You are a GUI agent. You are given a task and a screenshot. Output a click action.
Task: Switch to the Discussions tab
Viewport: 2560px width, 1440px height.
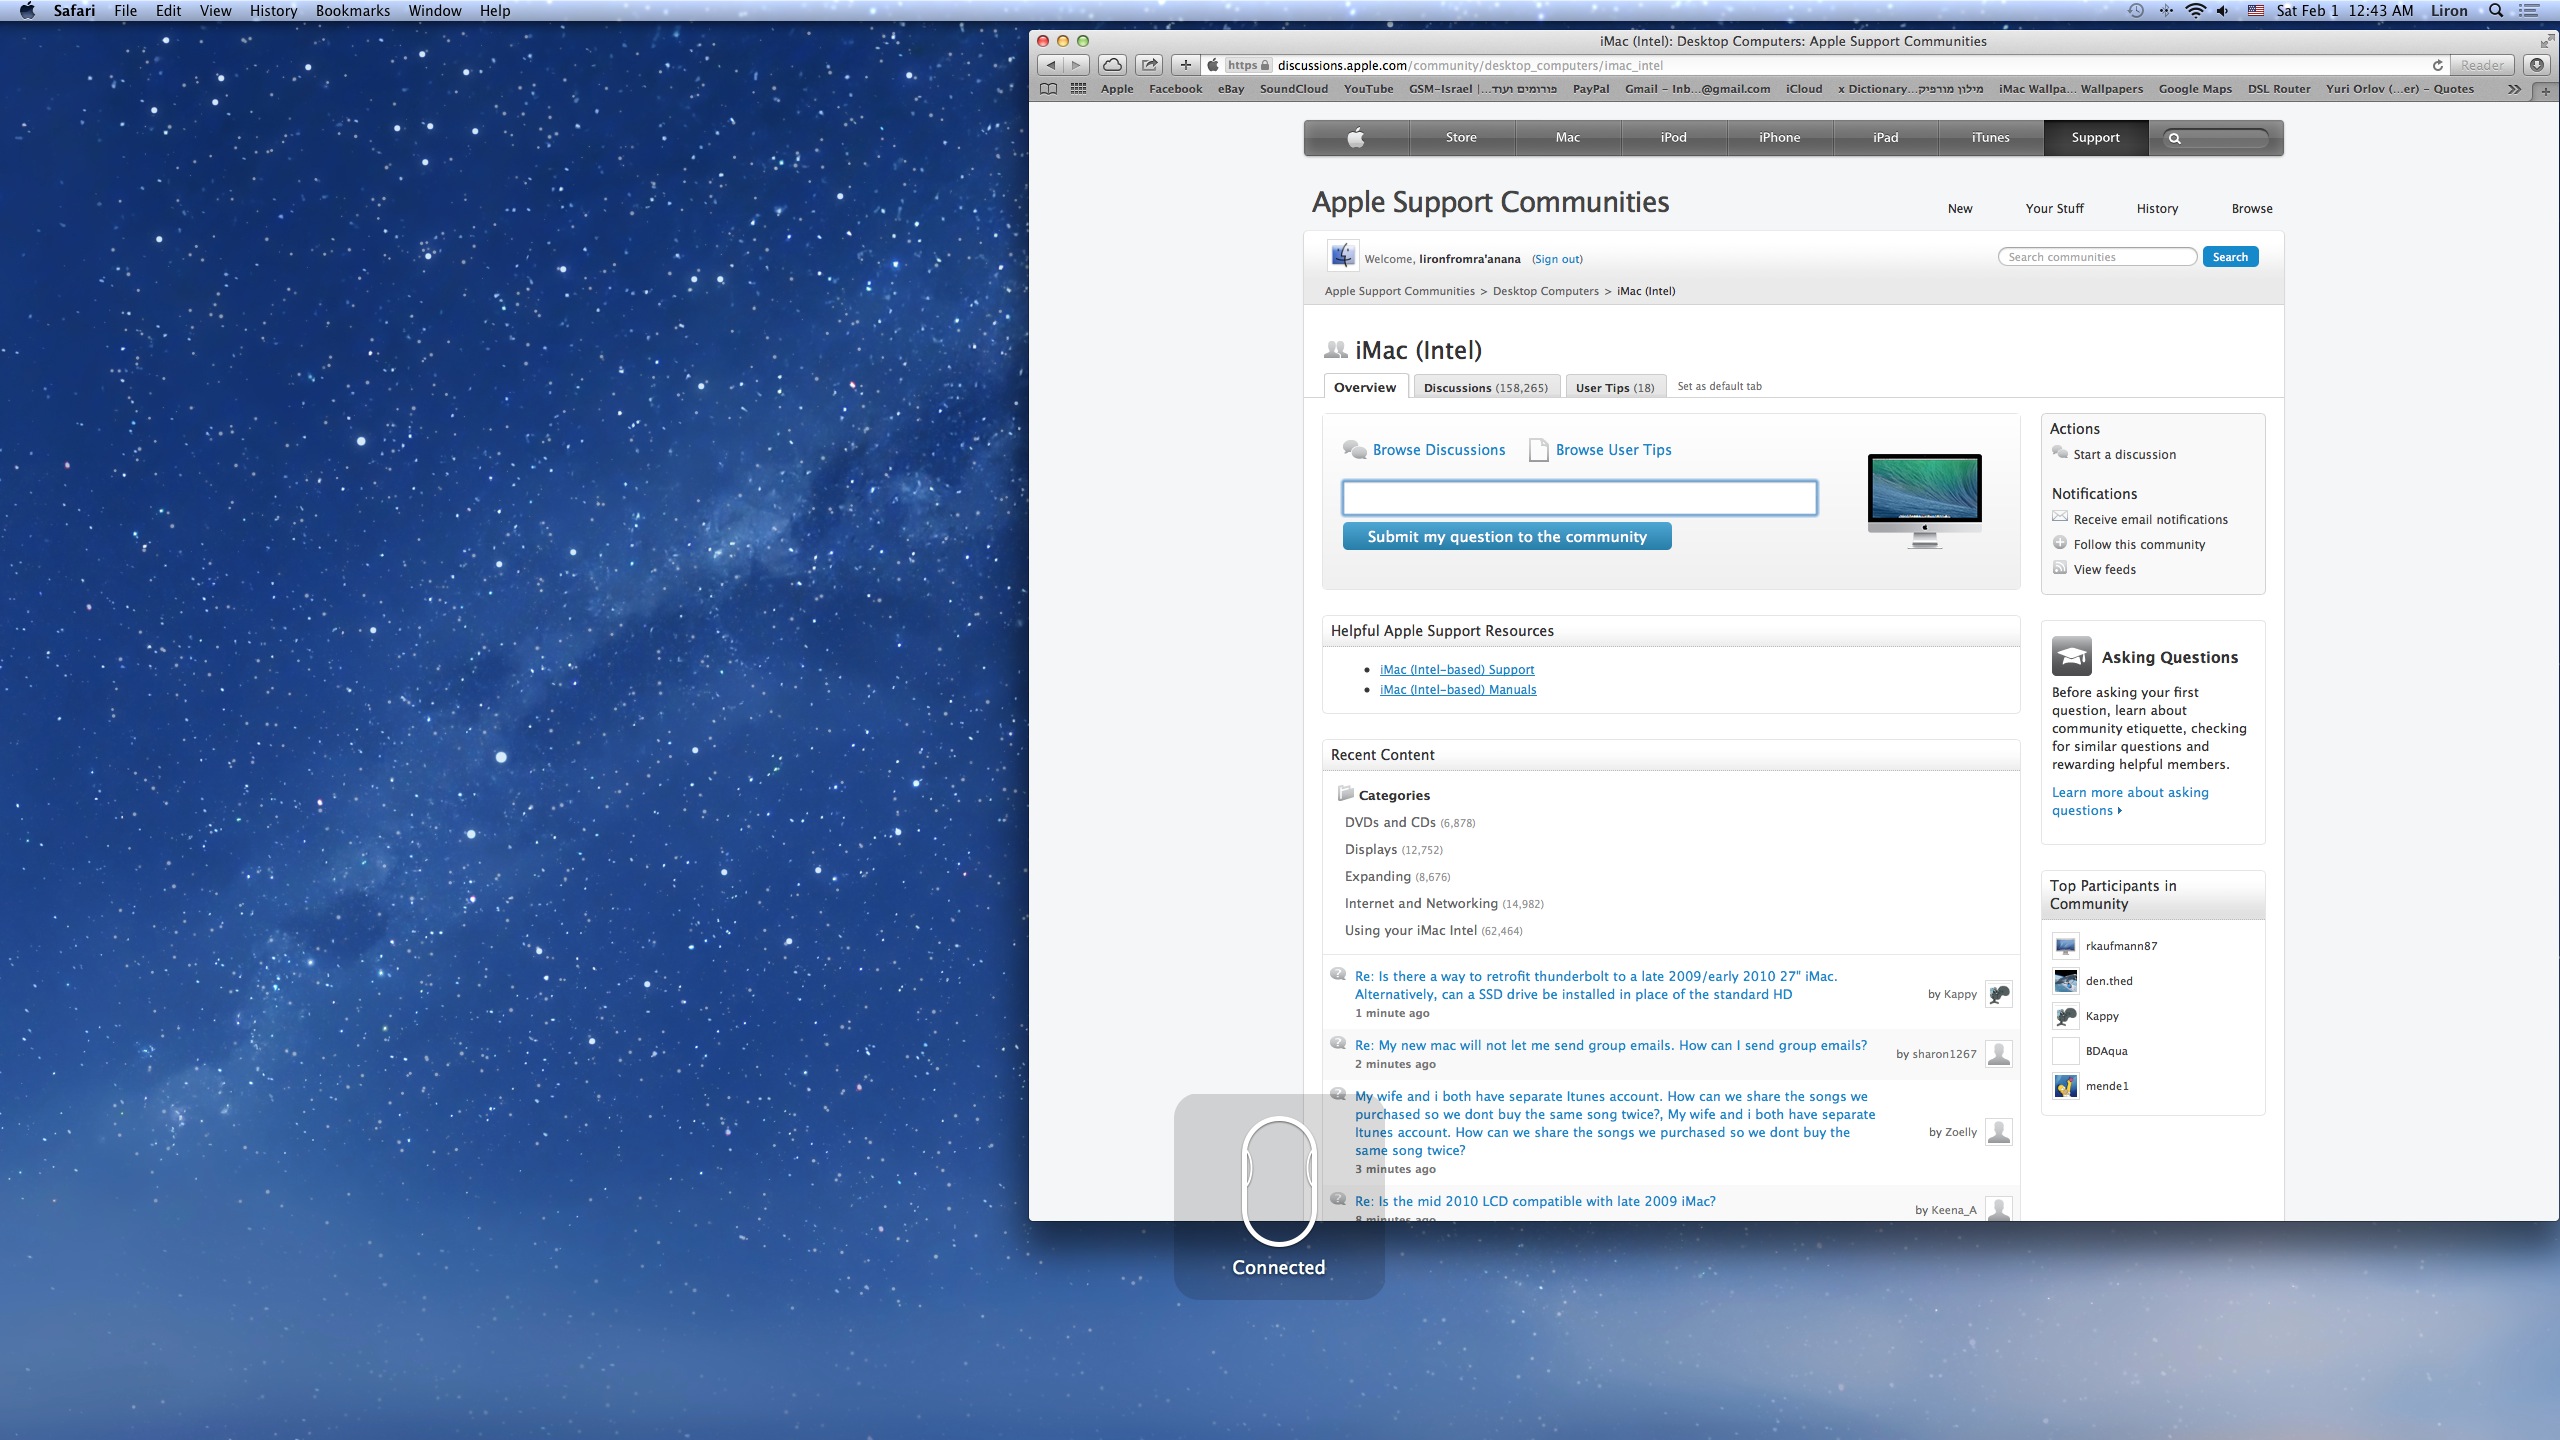point(1485,387)
